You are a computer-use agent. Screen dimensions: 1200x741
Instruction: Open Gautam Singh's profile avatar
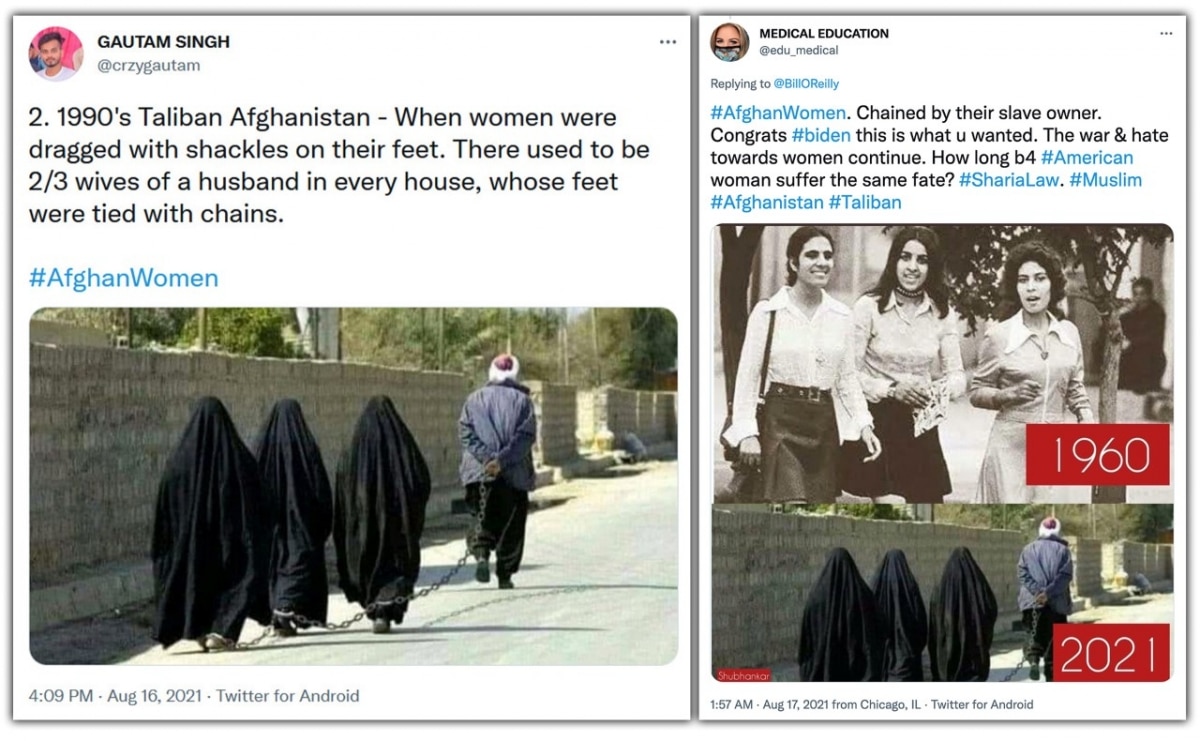[55, 54]
